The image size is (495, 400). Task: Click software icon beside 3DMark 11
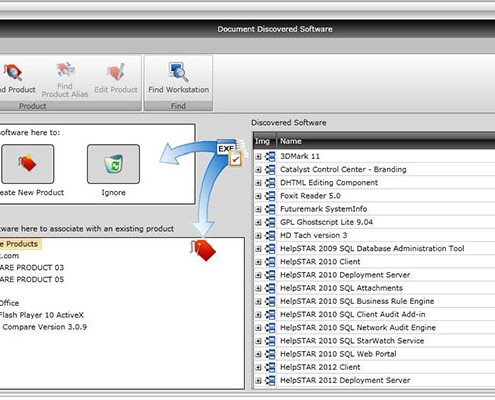click(270, 156)
